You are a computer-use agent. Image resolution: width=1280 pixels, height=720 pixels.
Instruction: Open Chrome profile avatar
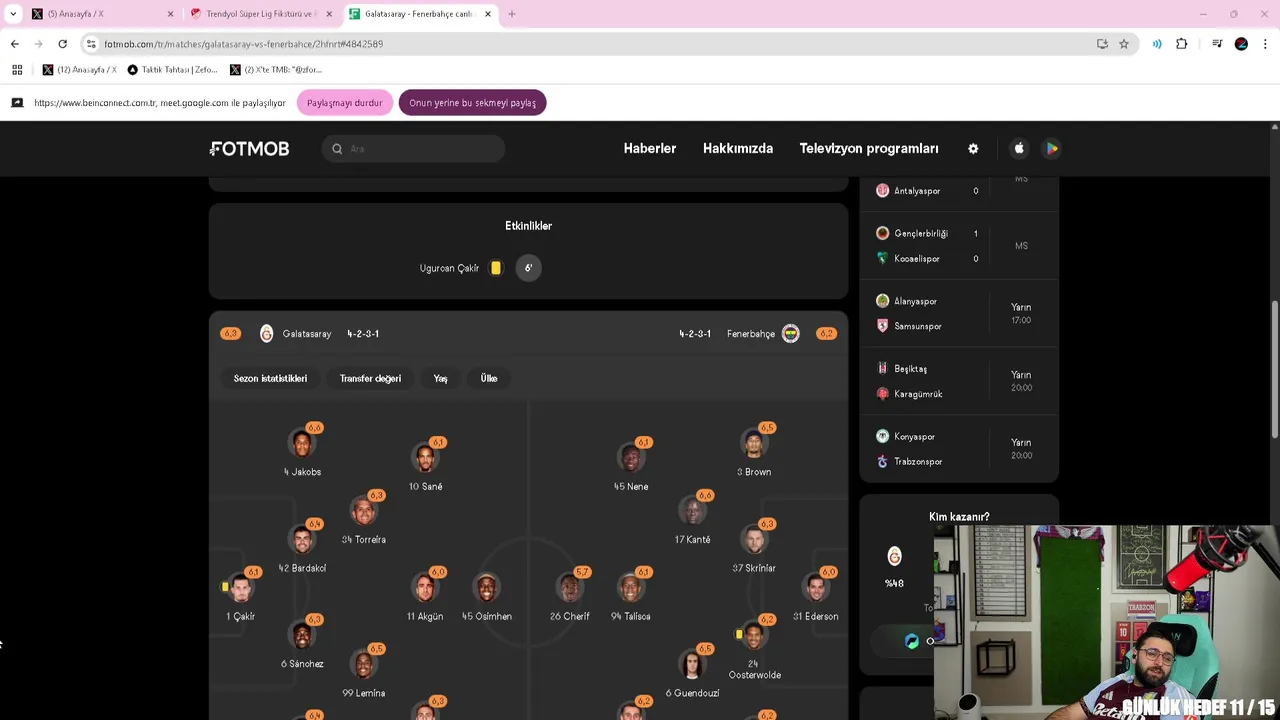[1241, 44]
